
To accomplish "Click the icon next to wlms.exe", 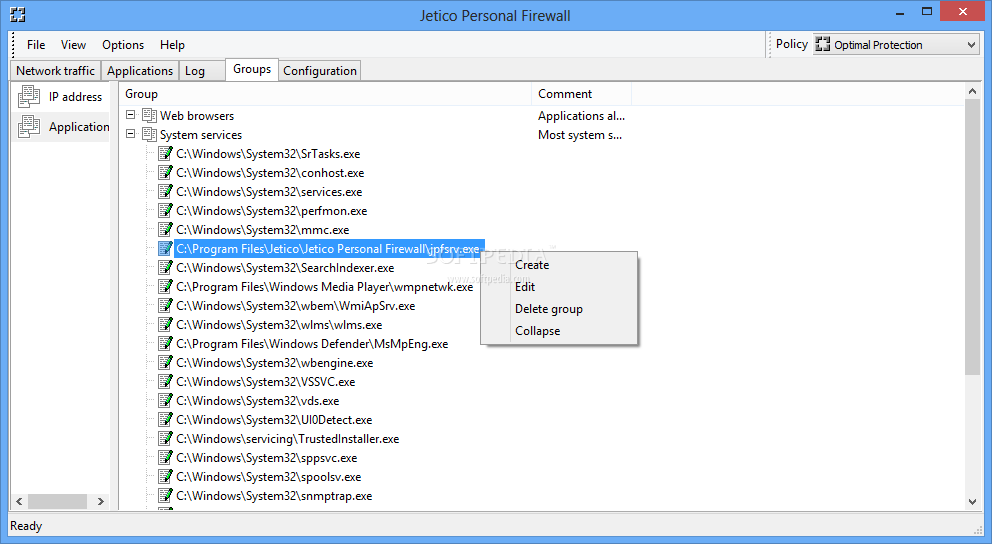I will click(165, 324).
